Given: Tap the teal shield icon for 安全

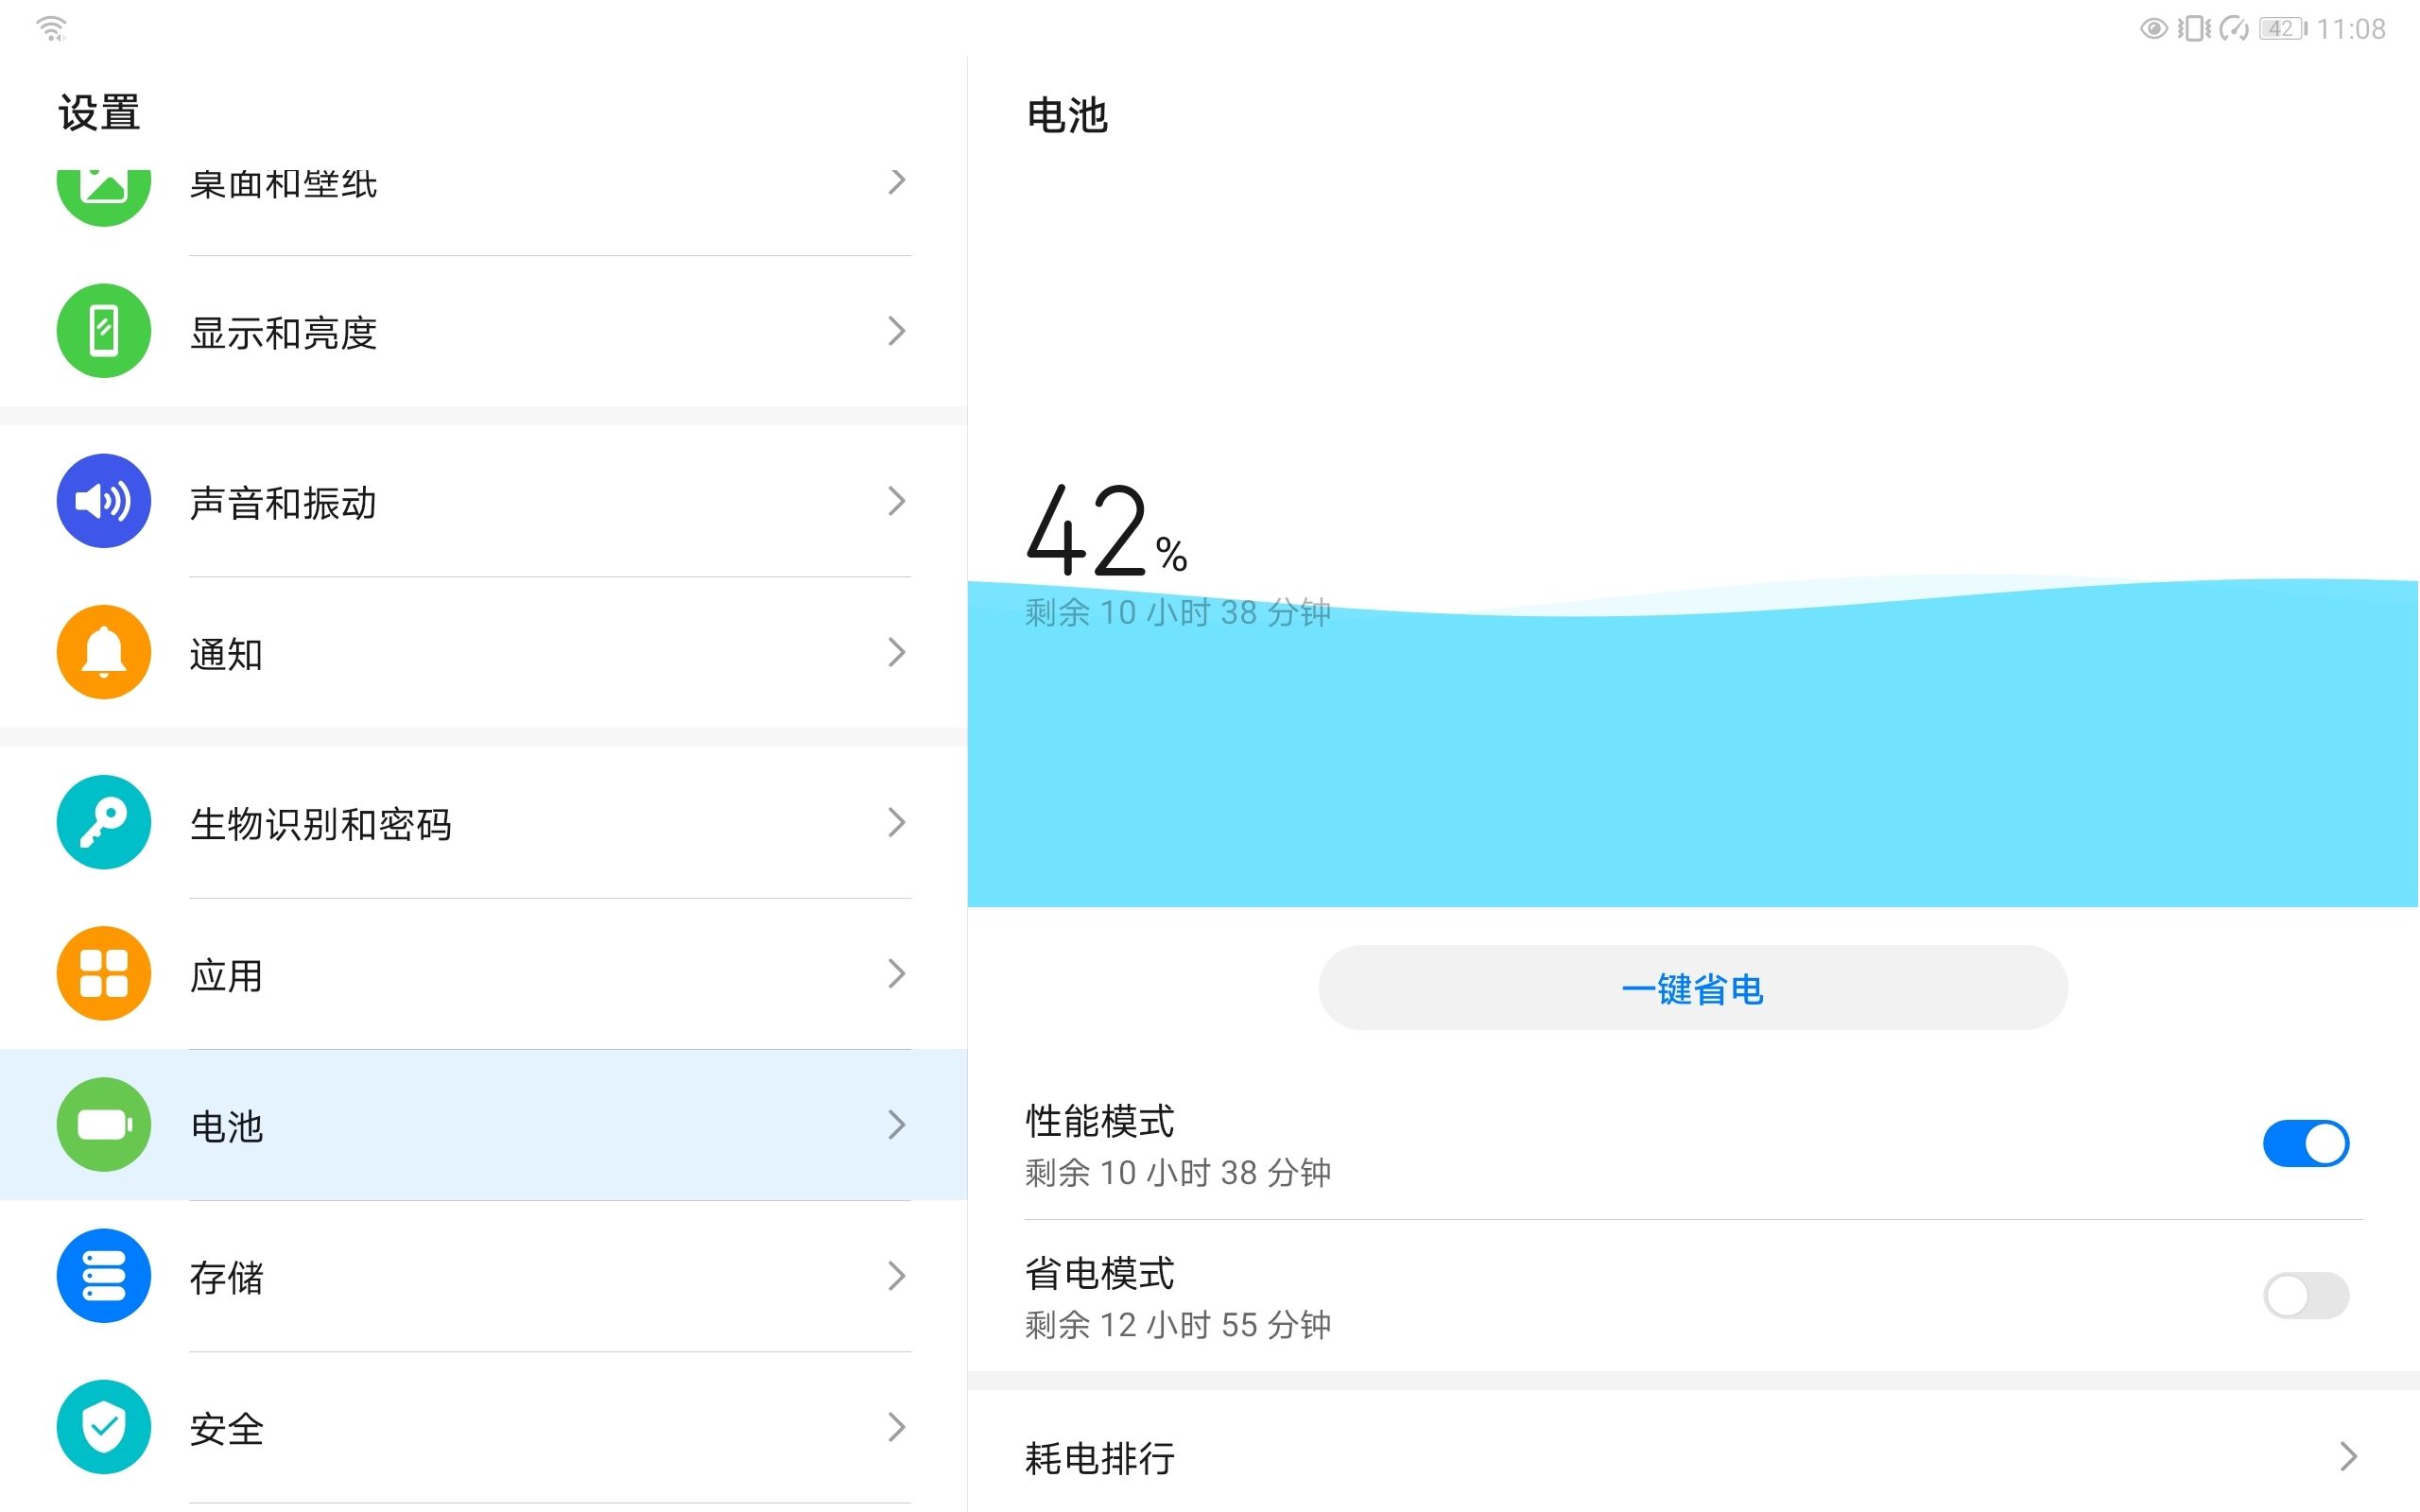Looking at the screenshot, I should pyautogui.click(x=104, y=1427).
